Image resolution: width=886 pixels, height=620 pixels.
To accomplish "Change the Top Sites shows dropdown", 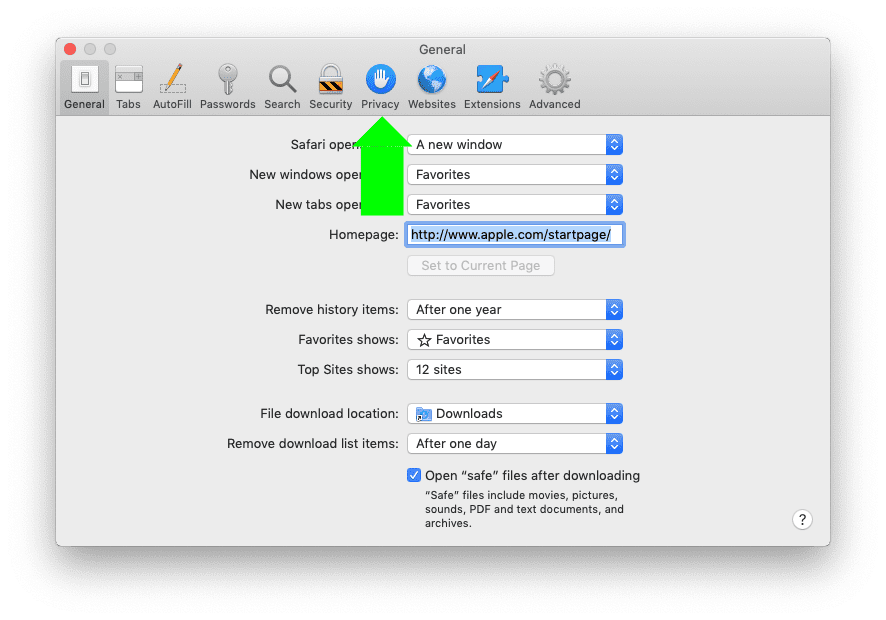I will pyautogui.click(x=515, y=370).
